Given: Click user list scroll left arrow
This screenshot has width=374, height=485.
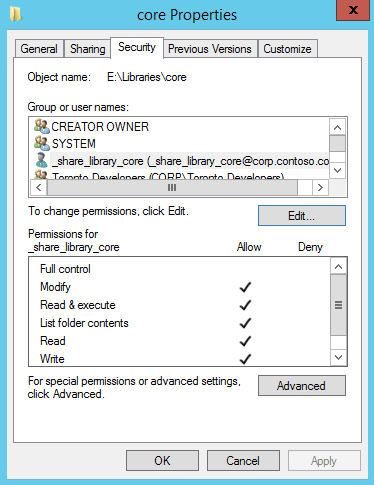Looking at the screenshot, I should tap(39, 188).
